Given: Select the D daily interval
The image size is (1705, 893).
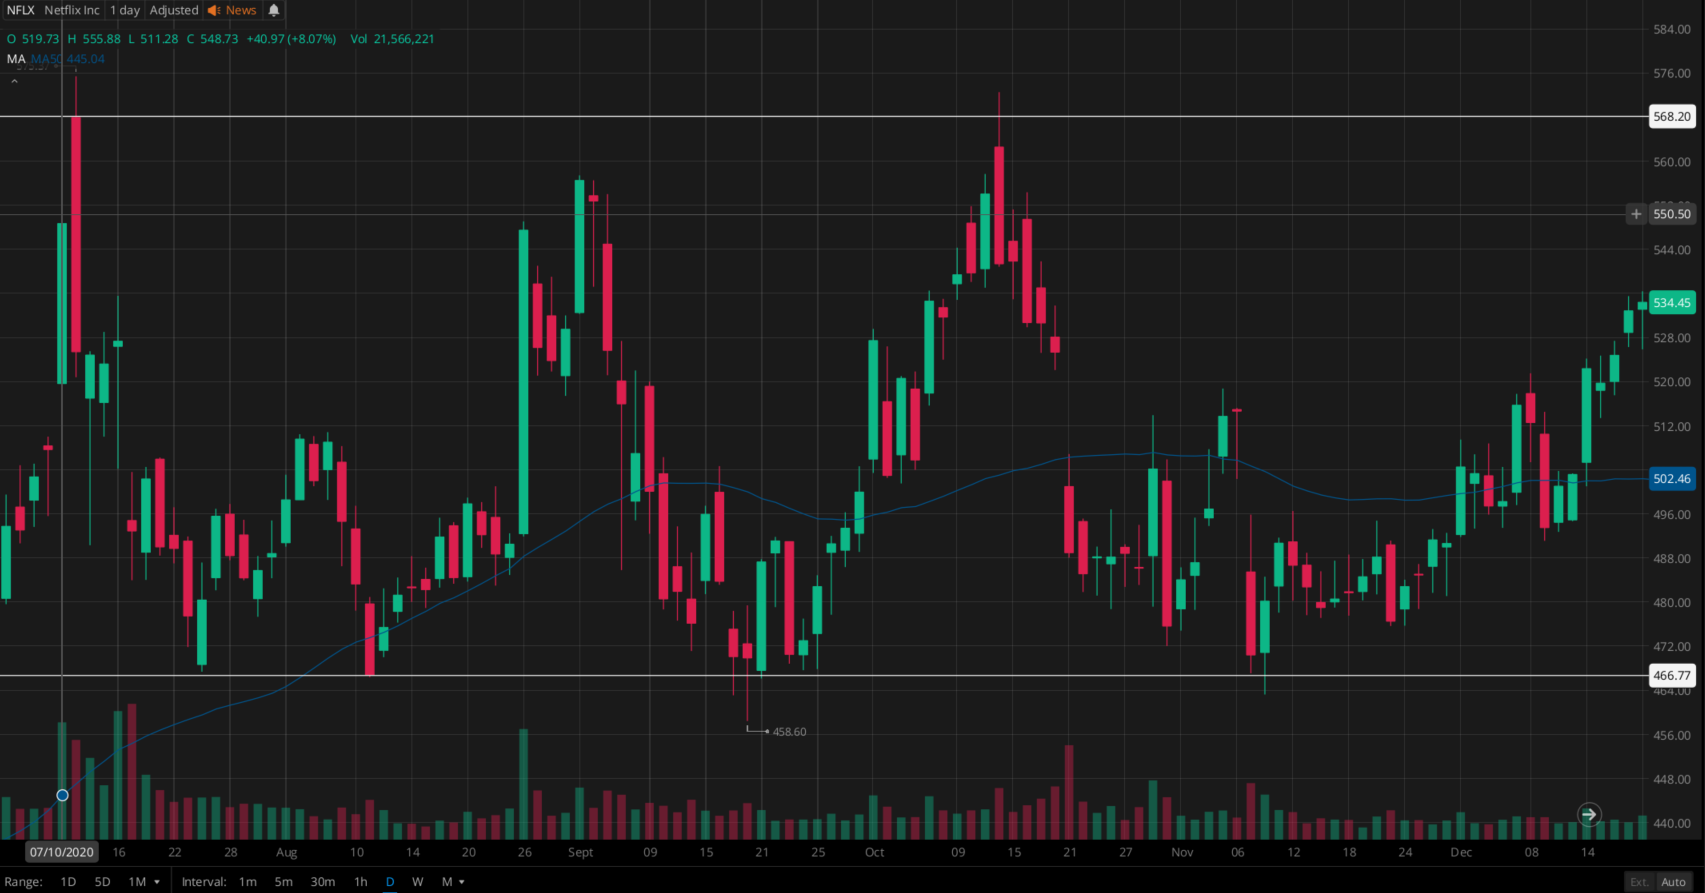Looking at the screenshot, I should [390, 882].
